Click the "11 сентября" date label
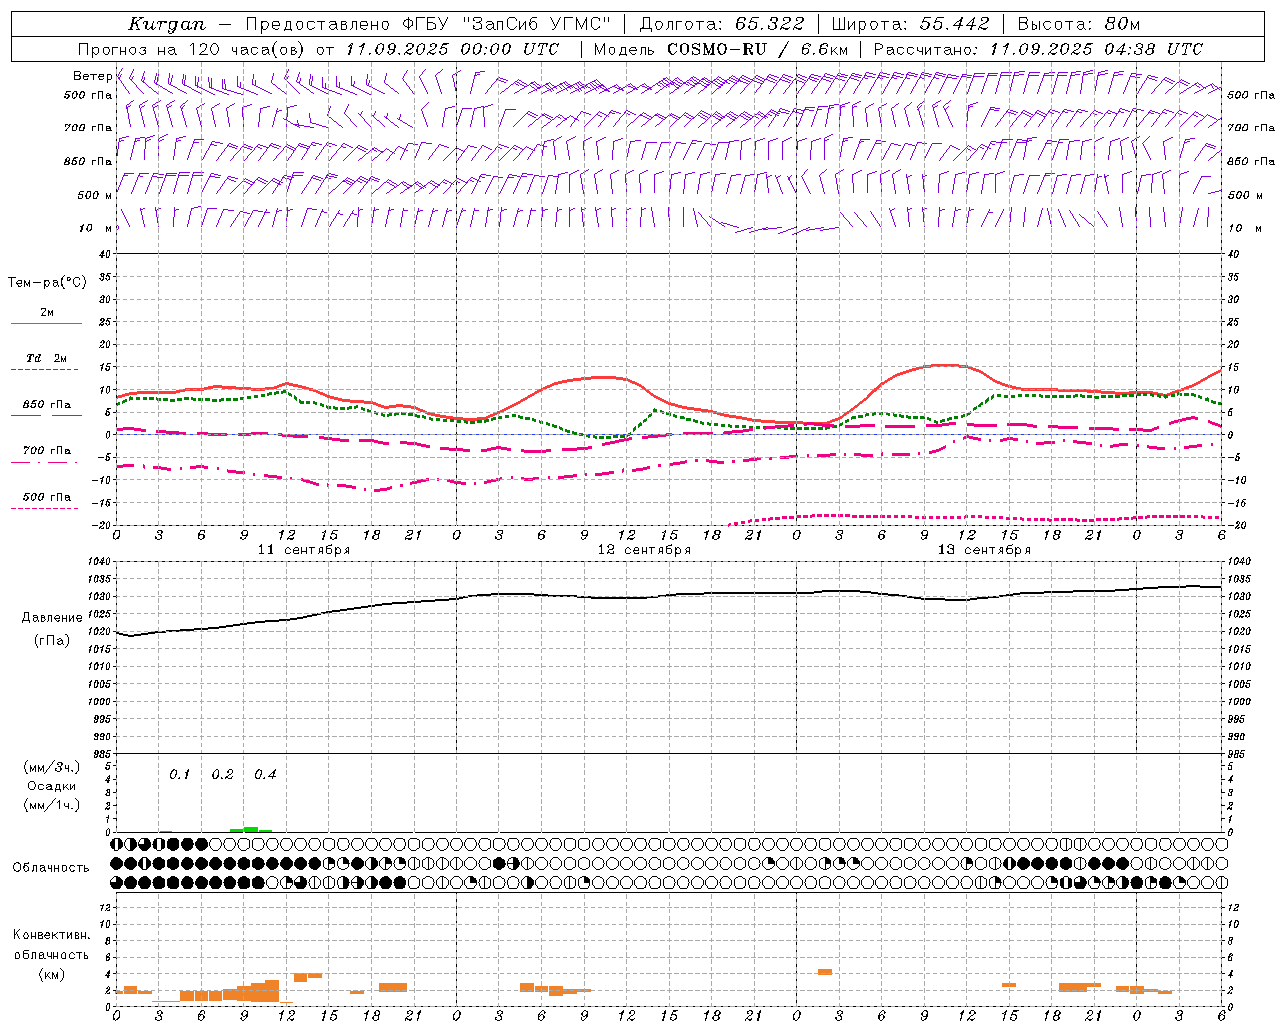Screen dimensions: 1280x1024 304,550
